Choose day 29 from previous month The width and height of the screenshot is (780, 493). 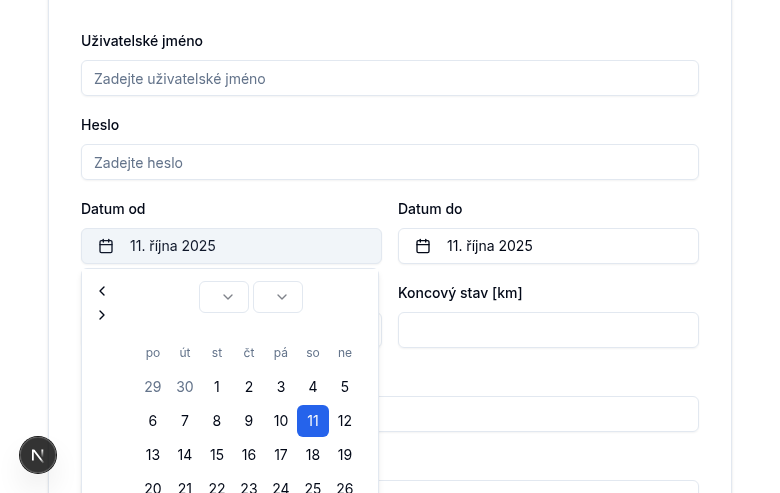pos(153,387)
